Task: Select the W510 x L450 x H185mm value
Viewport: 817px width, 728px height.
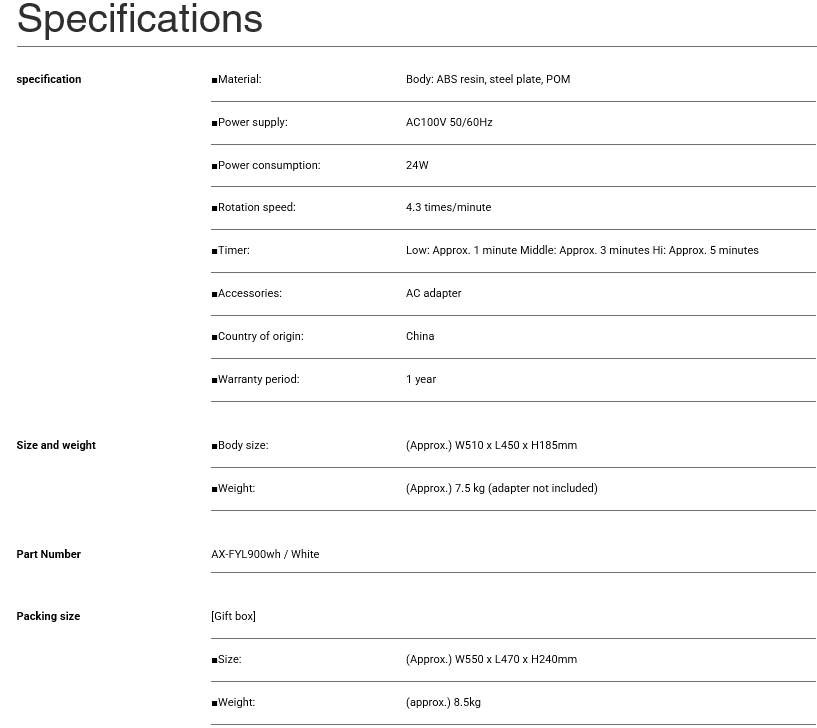Action: (x=491, y=445)
